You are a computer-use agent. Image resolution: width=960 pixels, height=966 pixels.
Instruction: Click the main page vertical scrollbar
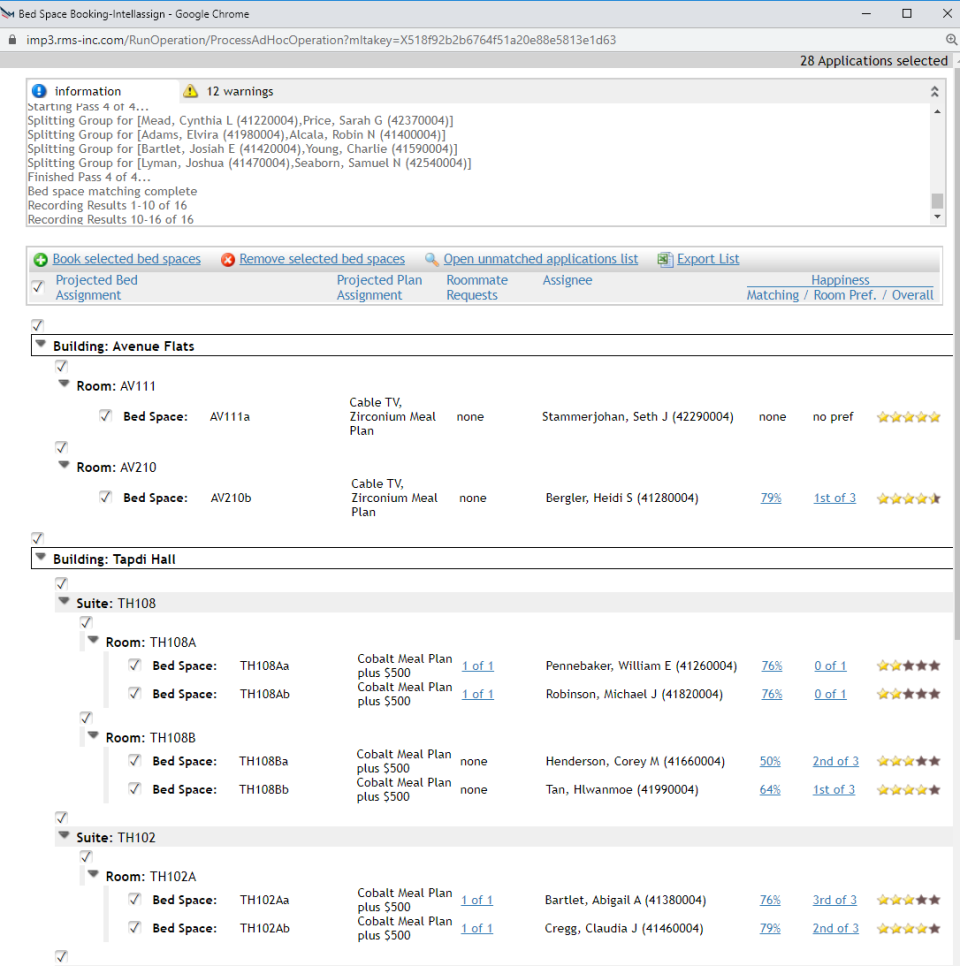click(x=956, y=354)
